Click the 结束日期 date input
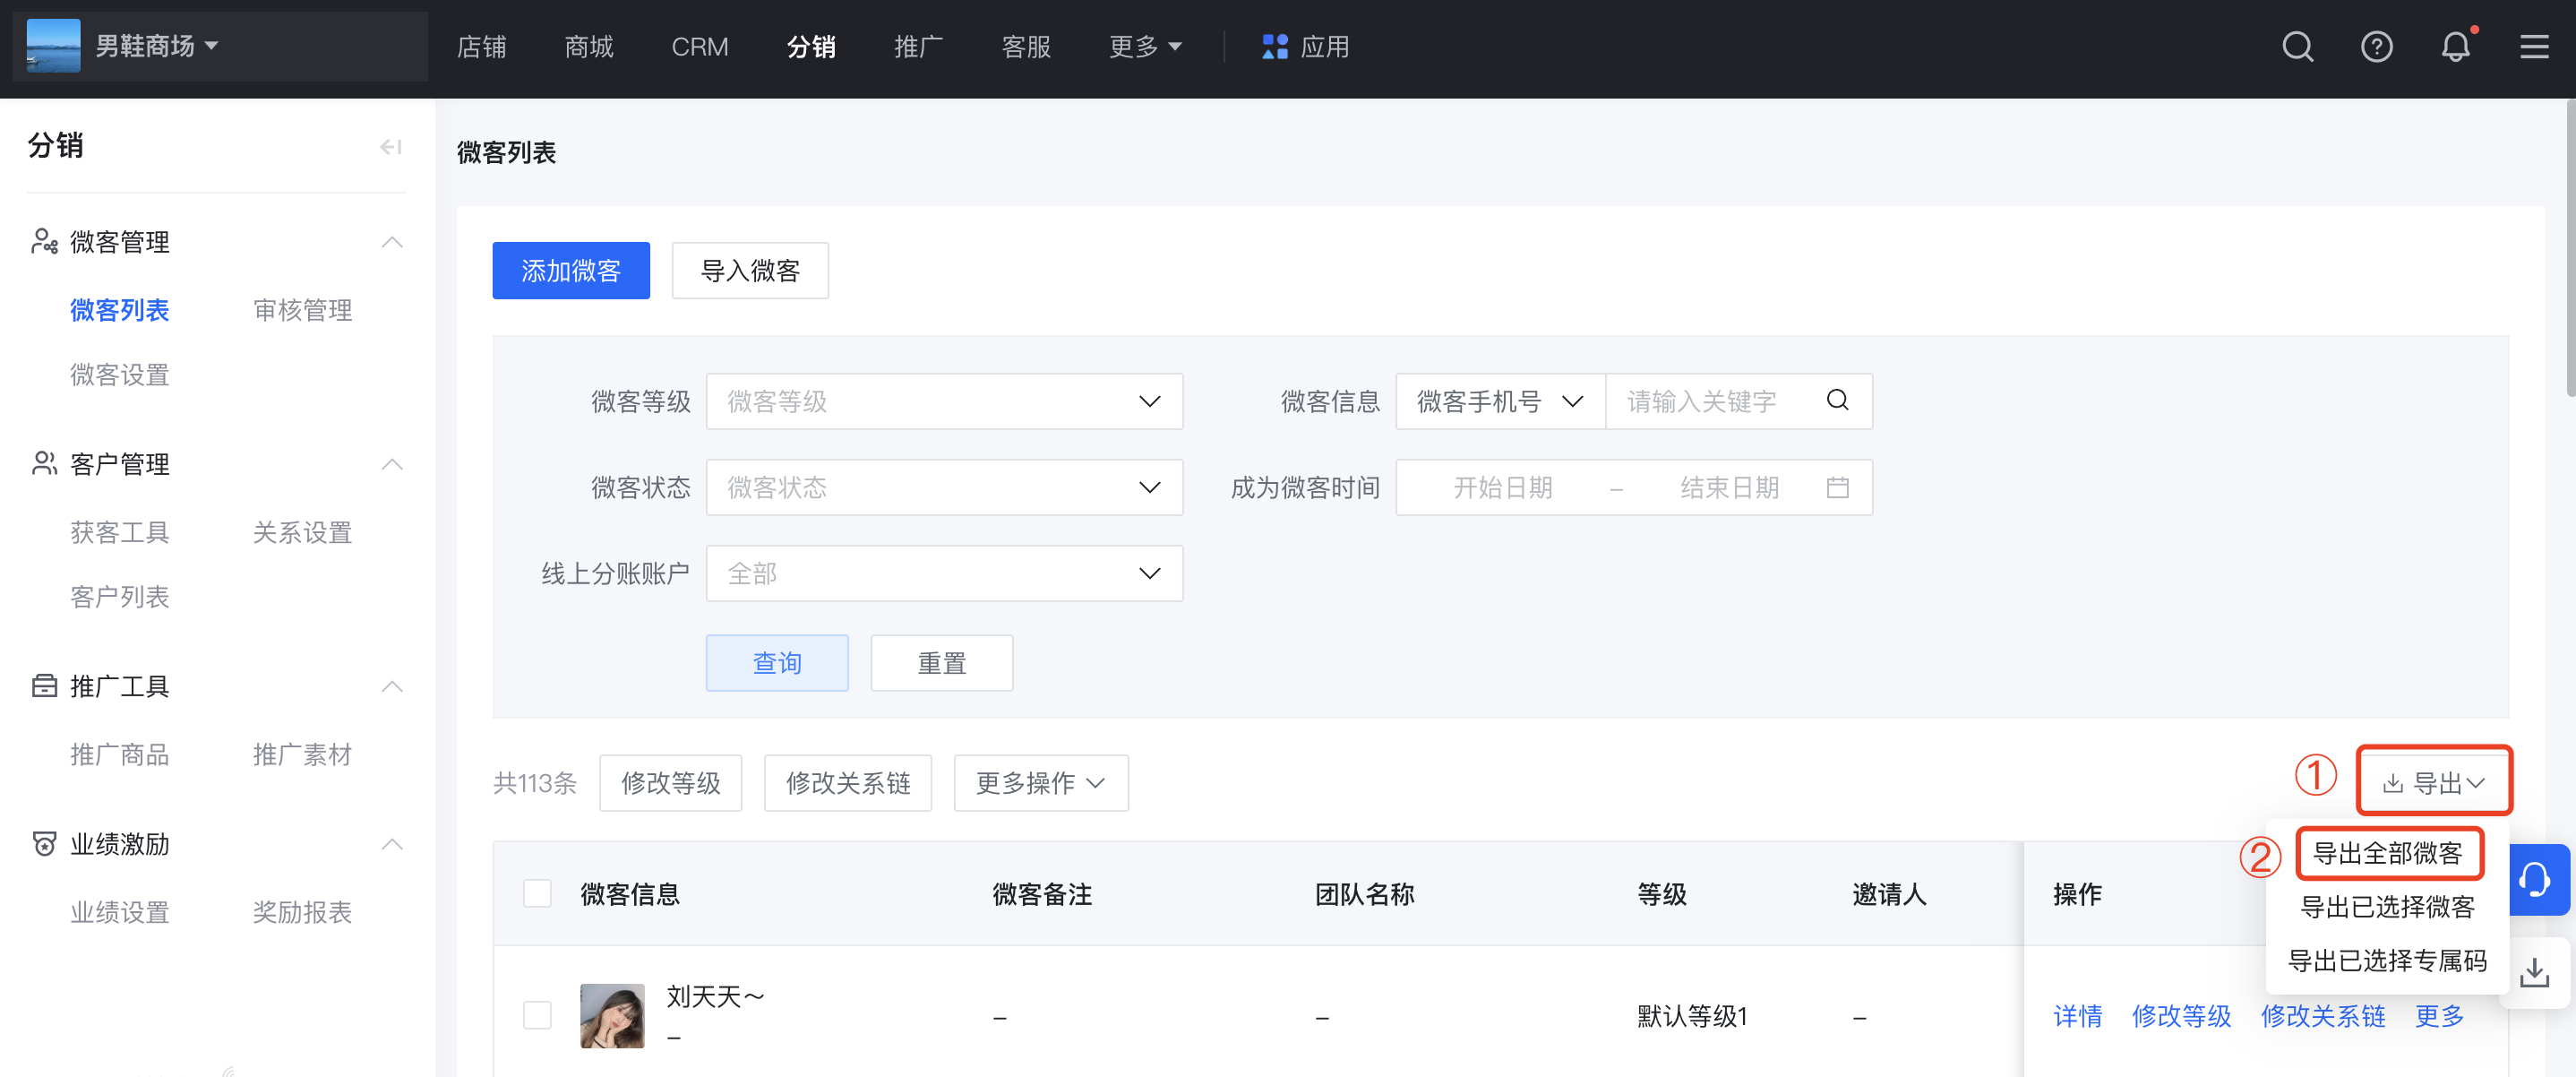 [1730, 487]
